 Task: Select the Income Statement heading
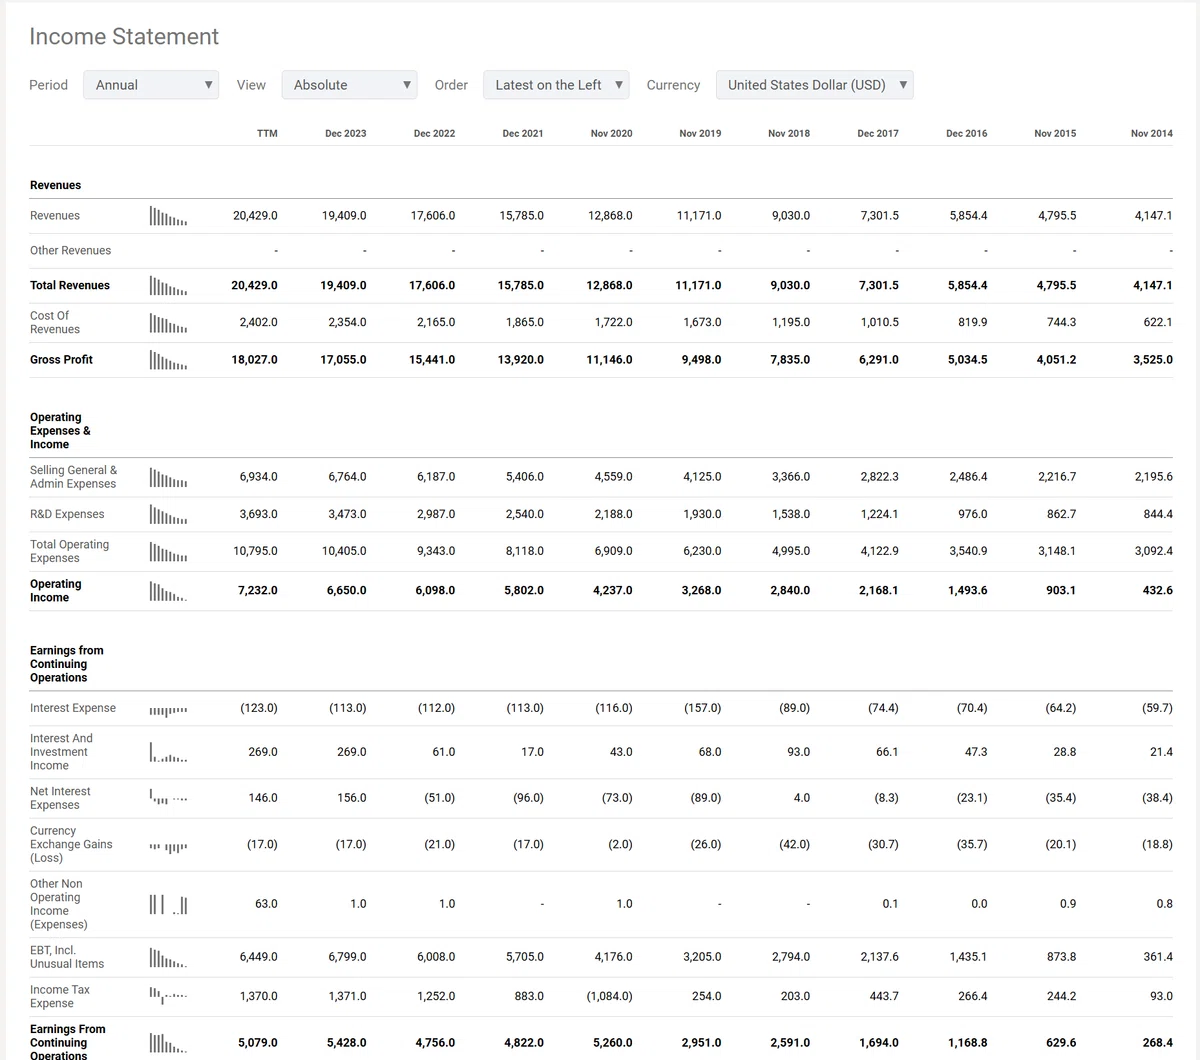(x=124, y=36)
